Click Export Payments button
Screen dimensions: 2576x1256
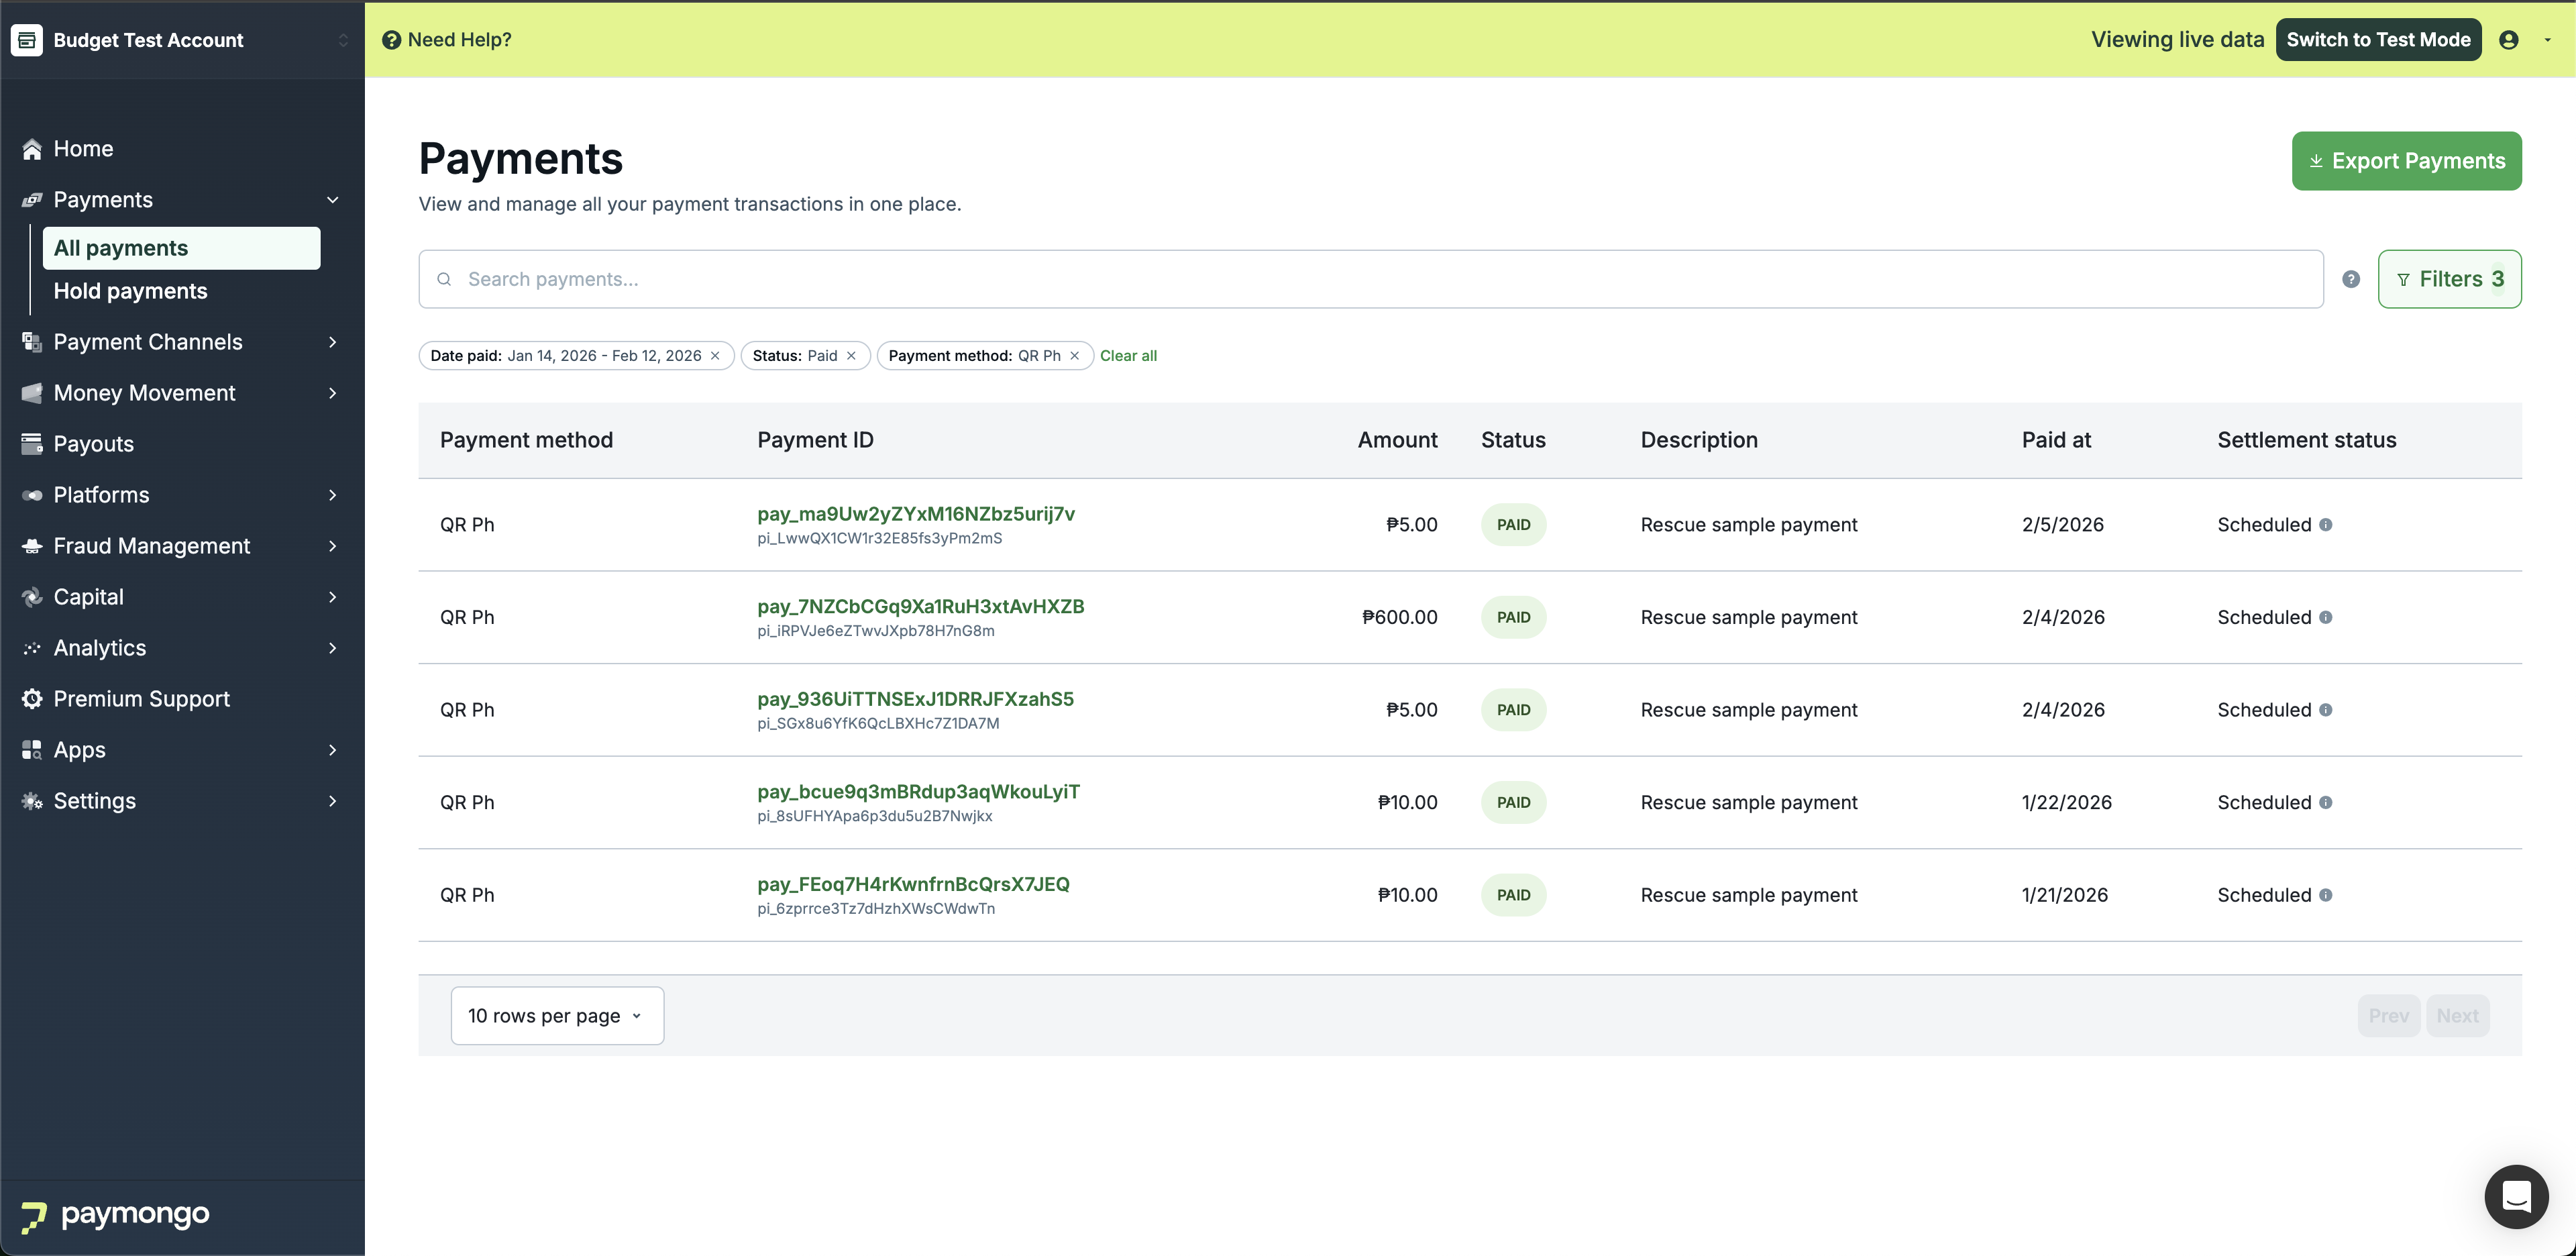[2405, 161]
